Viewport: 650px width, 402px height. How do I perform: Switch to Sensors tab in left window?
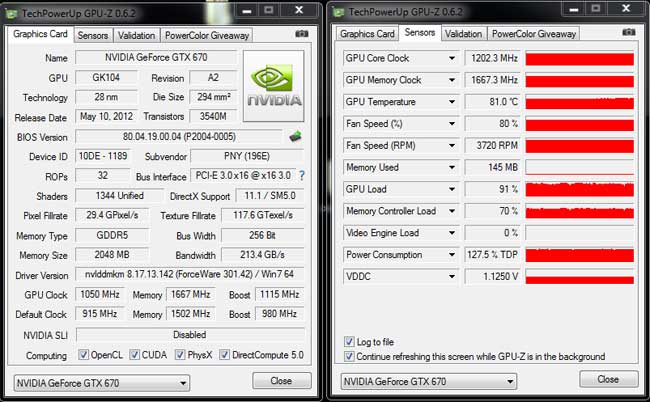coord(93,36)
